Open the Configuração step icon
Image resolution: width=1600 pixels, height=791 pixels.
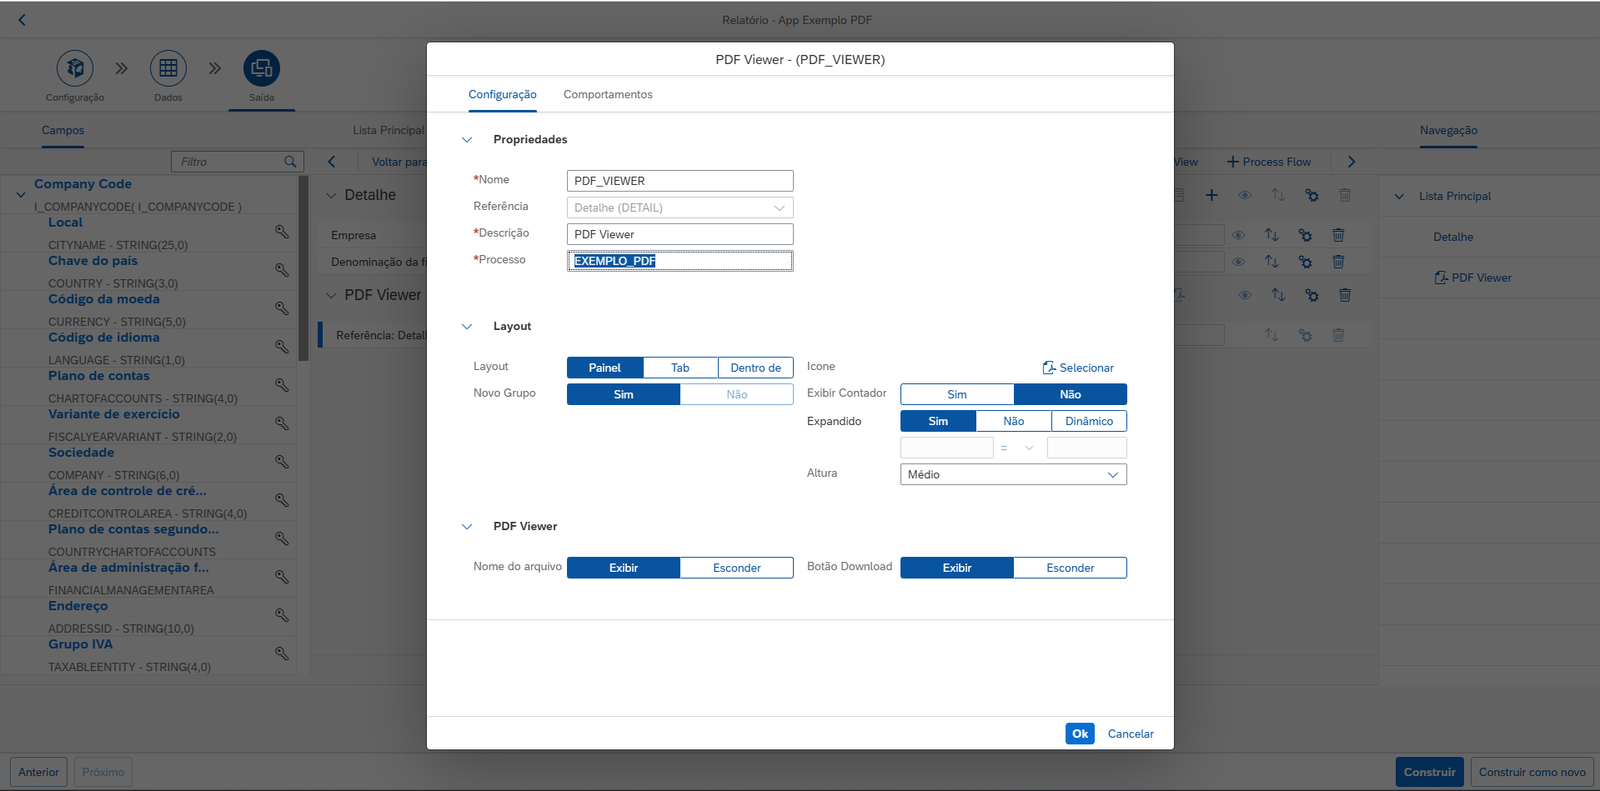click(75, 68)
